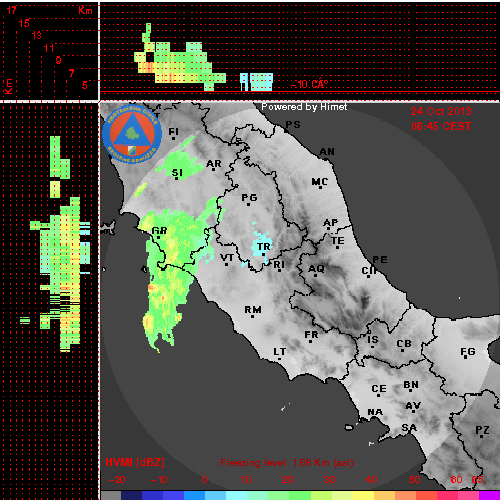The image size is (500, 500).
Task: Click the AR city label on map
Action: click(x=214, y=164)
